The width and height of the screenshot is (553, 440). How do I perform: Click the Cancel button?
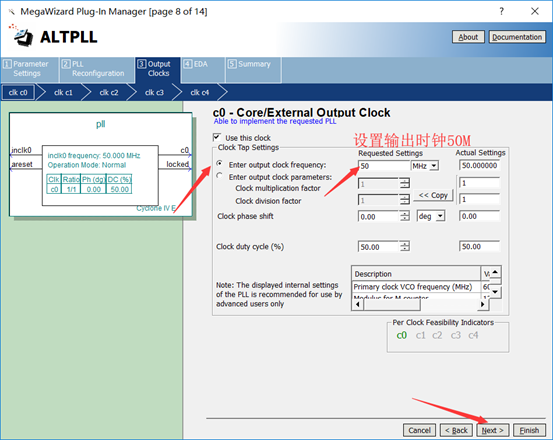click(419, 430)
